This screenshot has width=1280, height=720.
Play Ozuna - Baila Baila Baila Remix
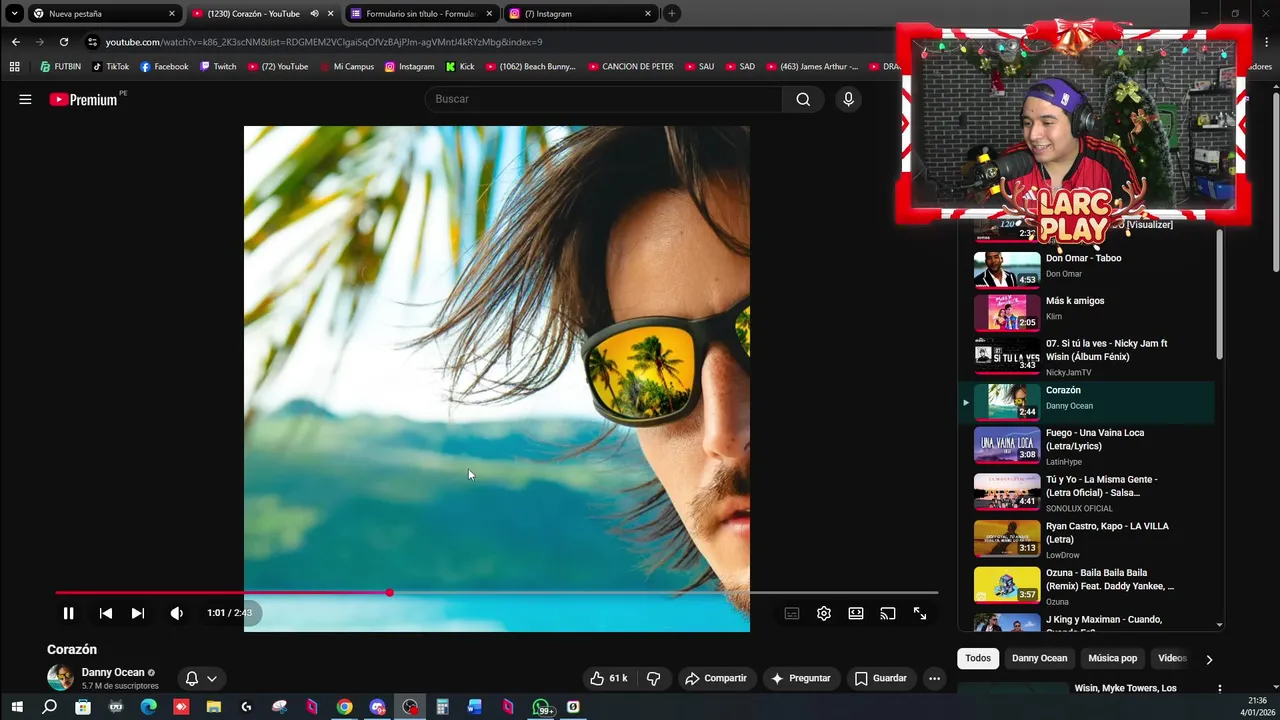point(1086,586)
